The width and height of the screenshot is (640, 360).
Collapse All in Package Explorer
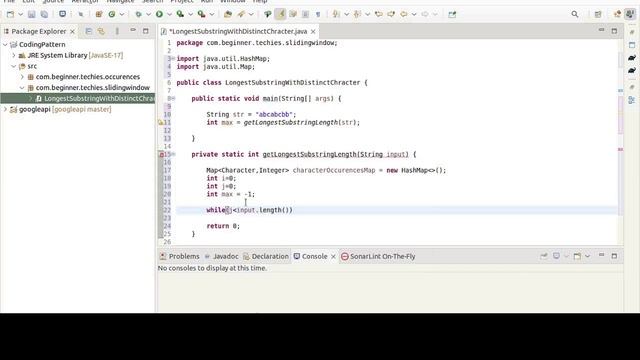click(88, 31)
